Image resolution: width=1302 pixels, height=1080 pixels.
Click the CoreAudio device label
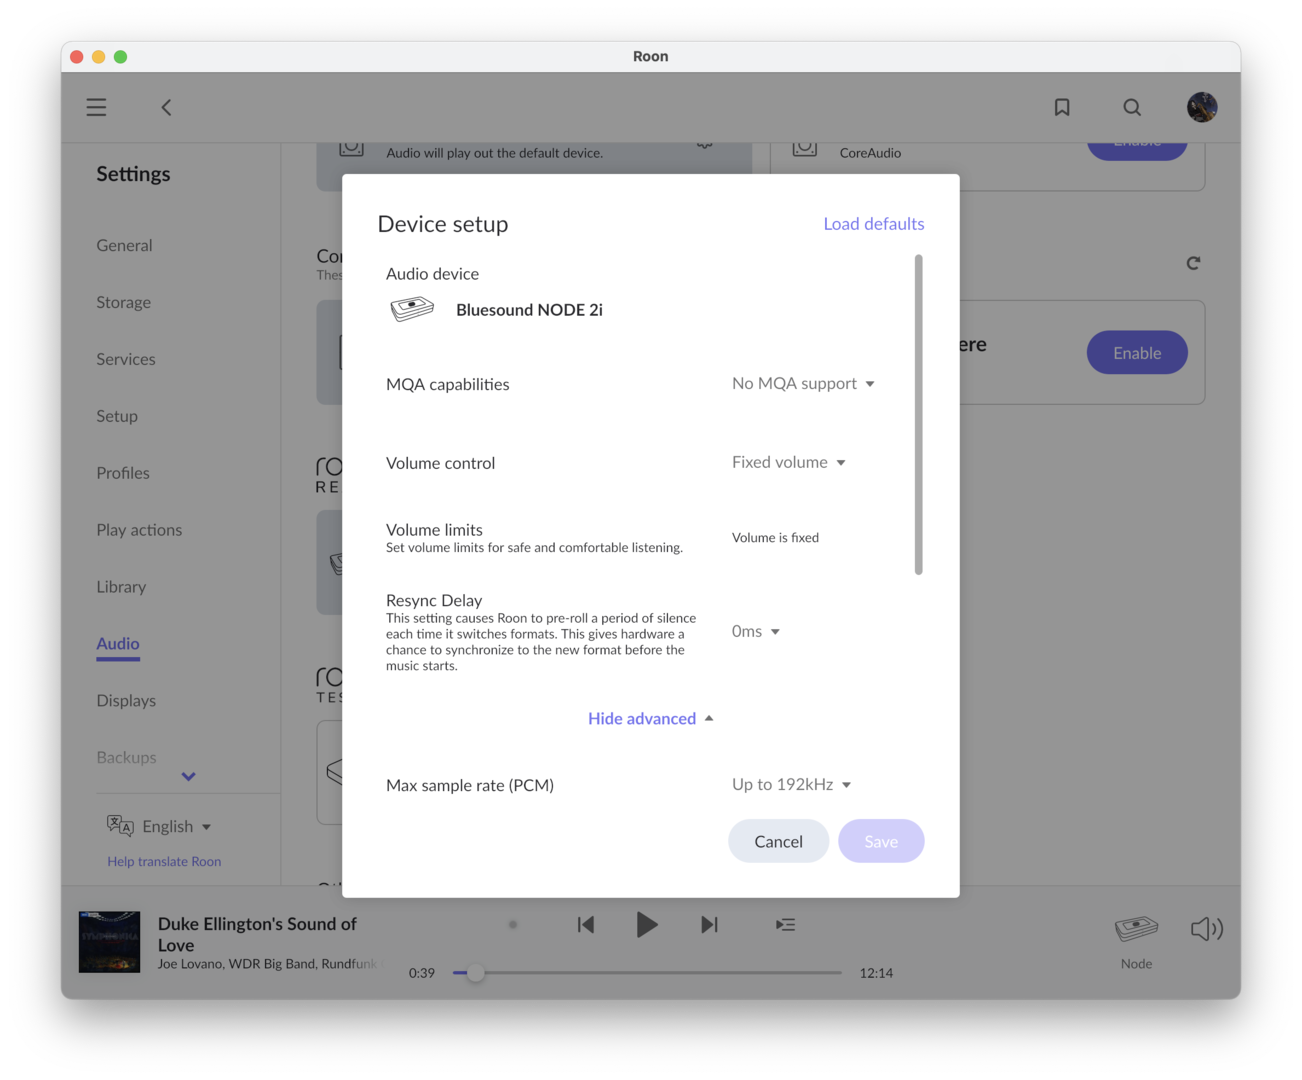coord(870,153)
